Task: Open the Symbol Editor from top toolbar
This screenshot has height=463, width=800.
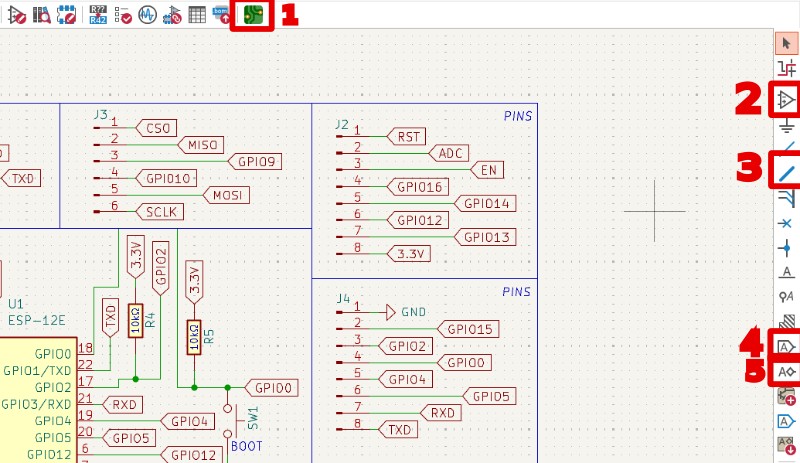Action: coord(16,15)
